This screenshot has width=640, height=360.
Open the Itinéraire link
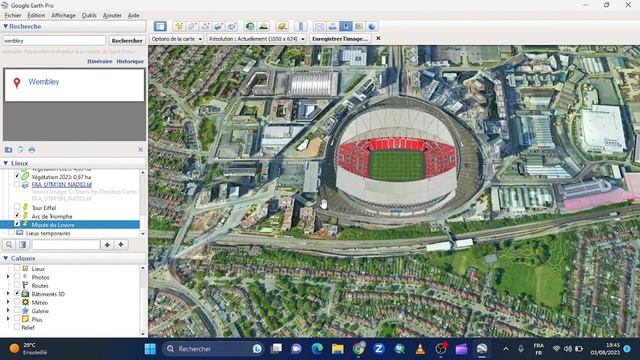(x=100, y=61)
